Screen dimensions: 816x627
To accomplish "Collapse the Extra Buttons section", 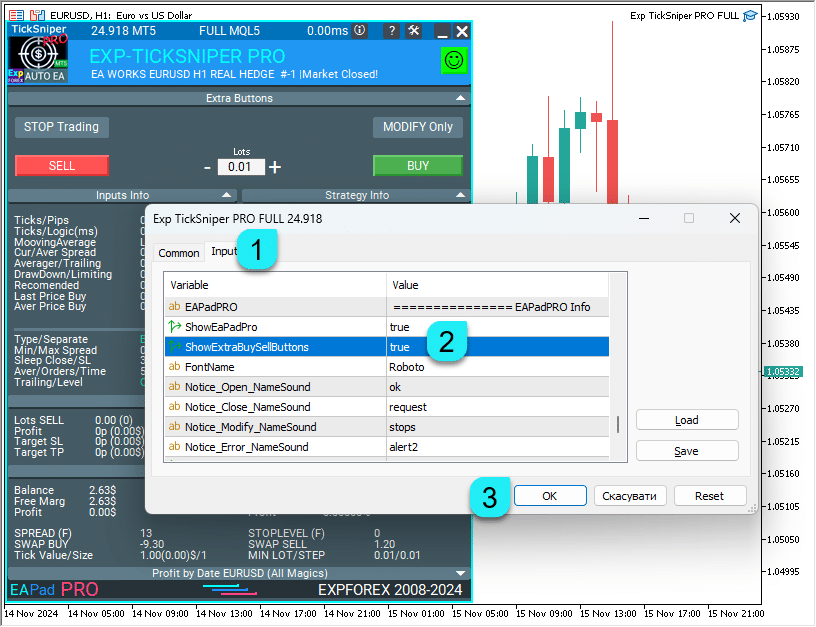I will click(x=459, y=98).
